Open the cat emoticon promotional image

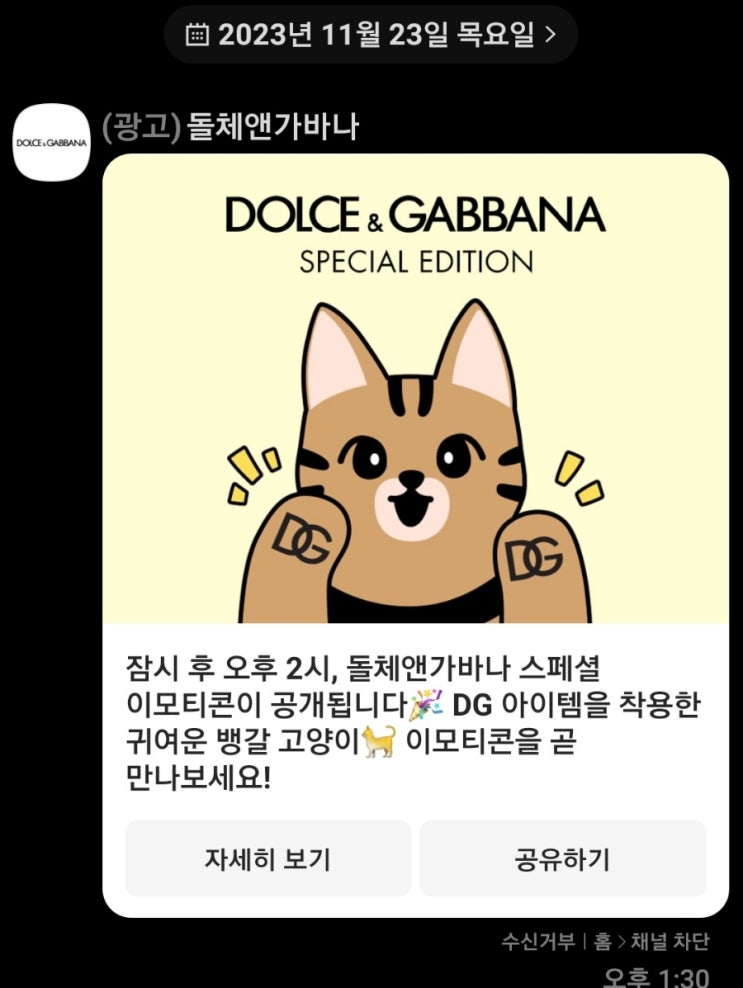pos(415,388)
